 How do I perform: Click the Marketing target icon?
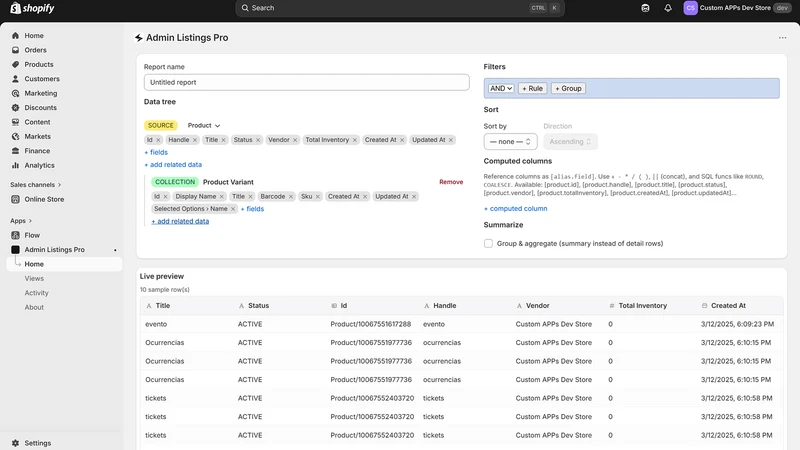pyautogui.click(x=15, y=93)
